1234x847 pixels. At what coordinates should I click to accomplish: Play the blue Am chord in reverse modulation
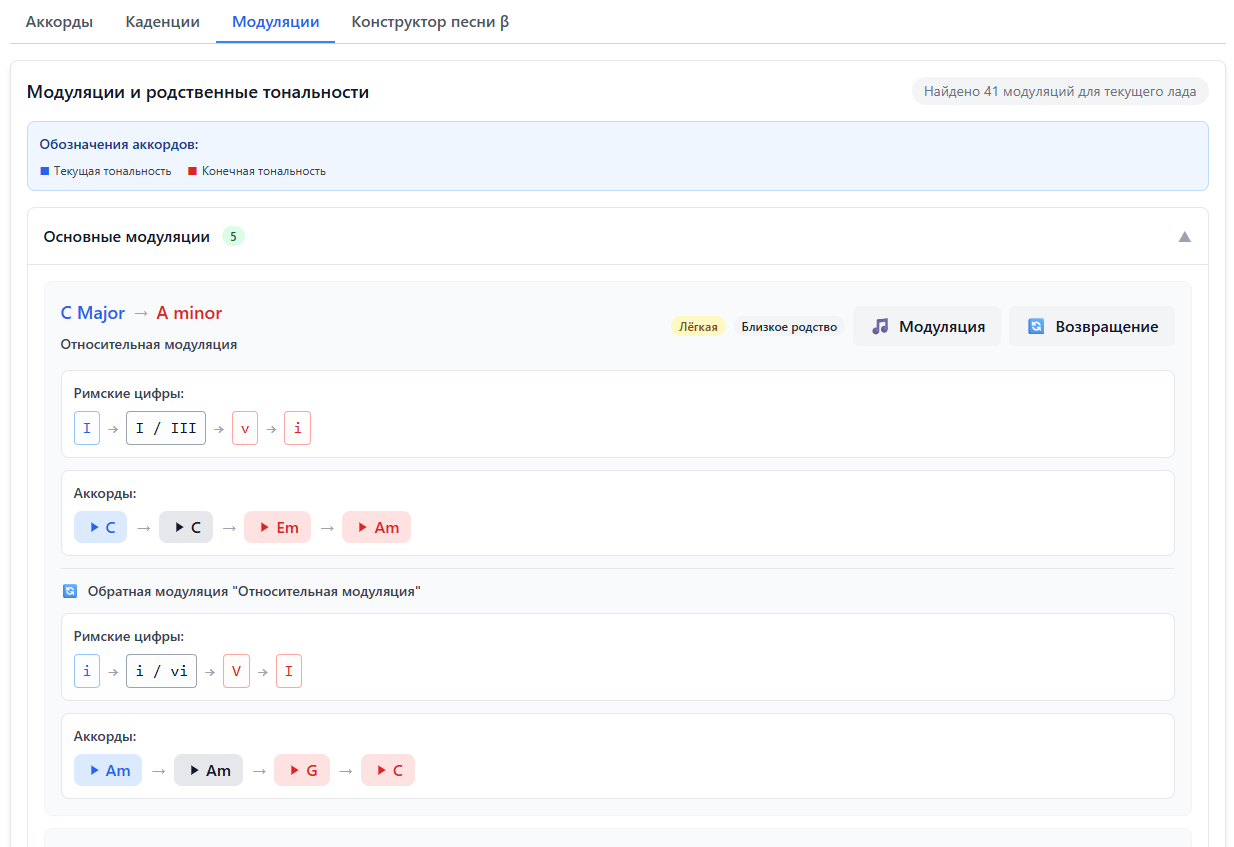pyautogui.click(x=108, y=770)
